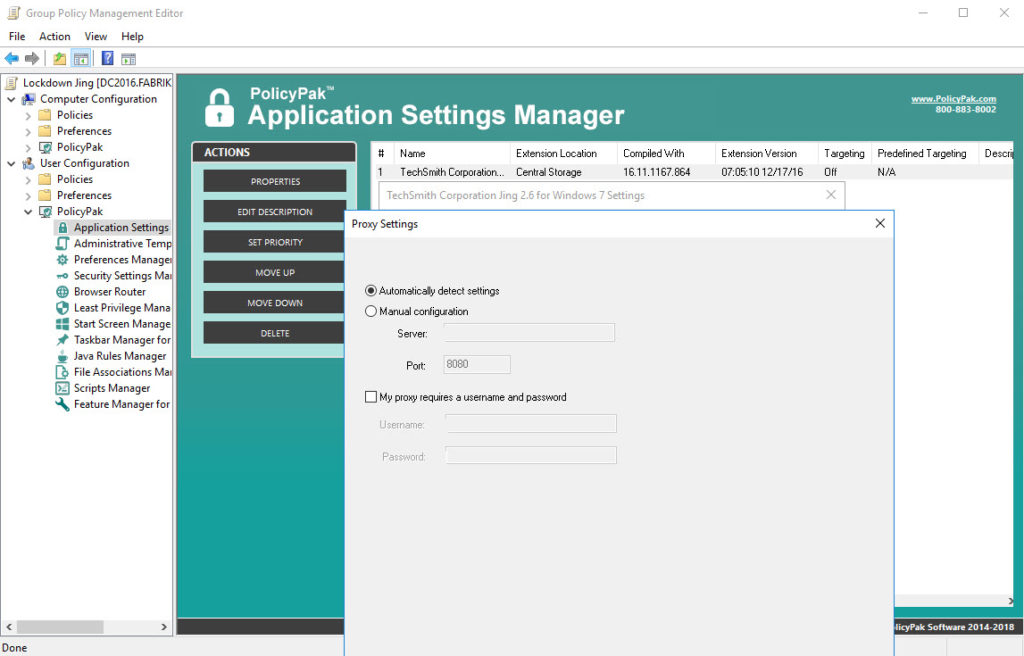Select the Manual configuration radio button
This screenshot has height=656, width=1024.
[x=371, y=312]
